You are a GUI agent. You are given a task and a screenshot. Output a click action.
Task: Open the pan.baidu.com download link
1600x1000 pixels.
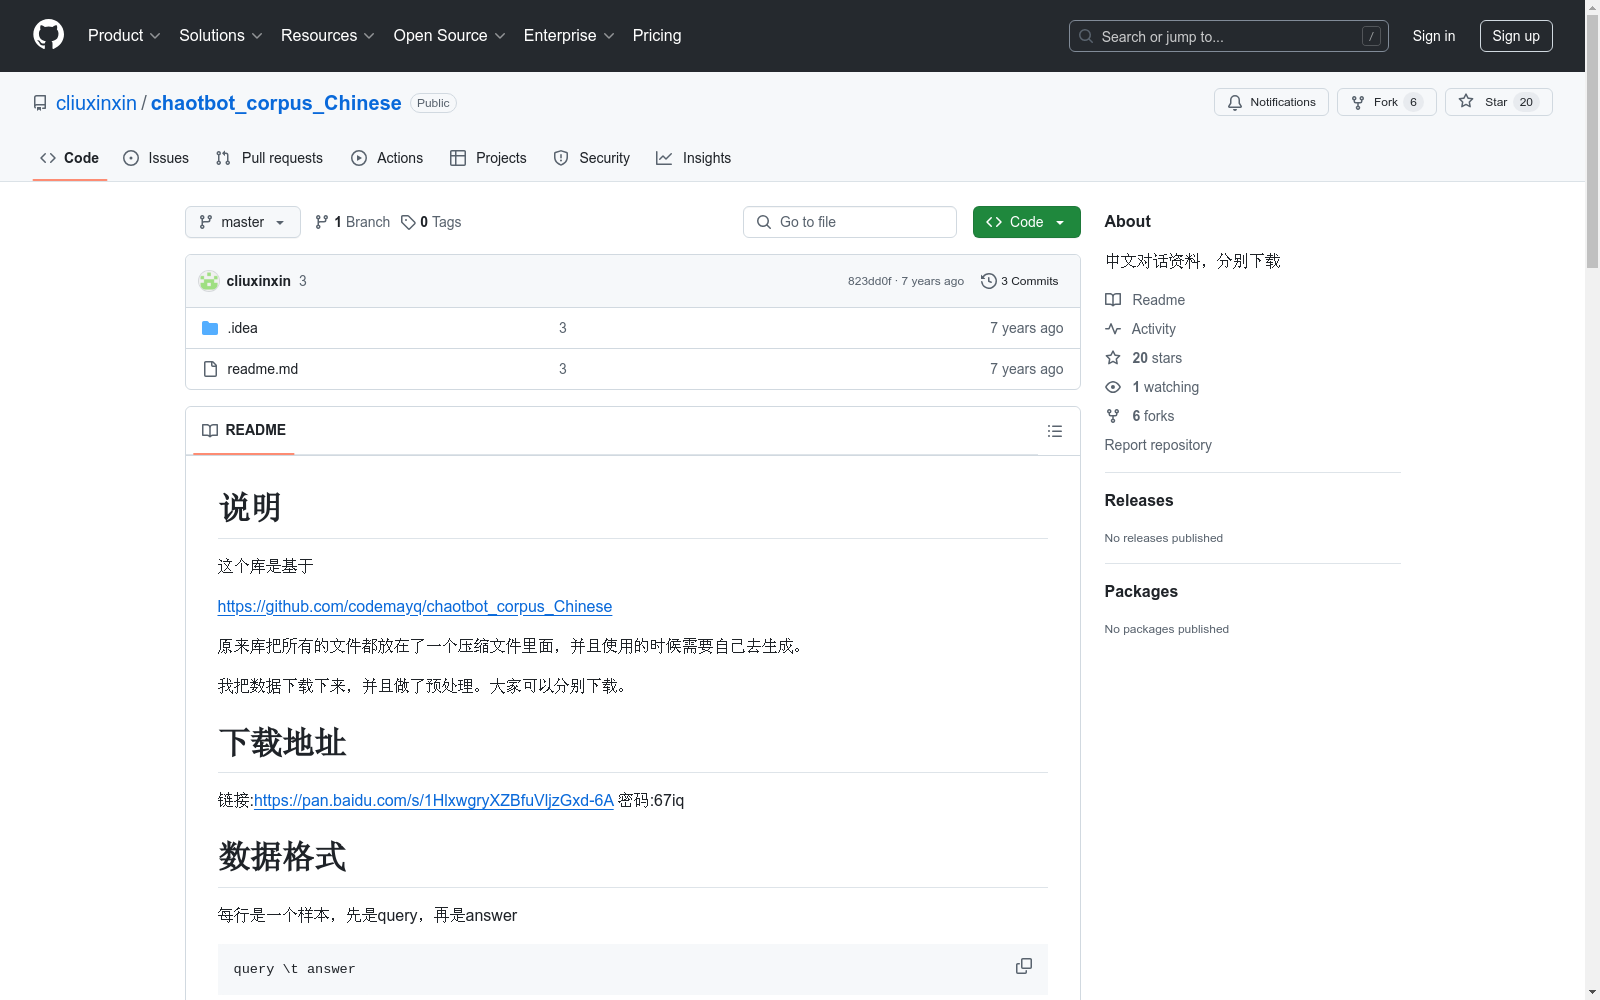click(434, 800)
